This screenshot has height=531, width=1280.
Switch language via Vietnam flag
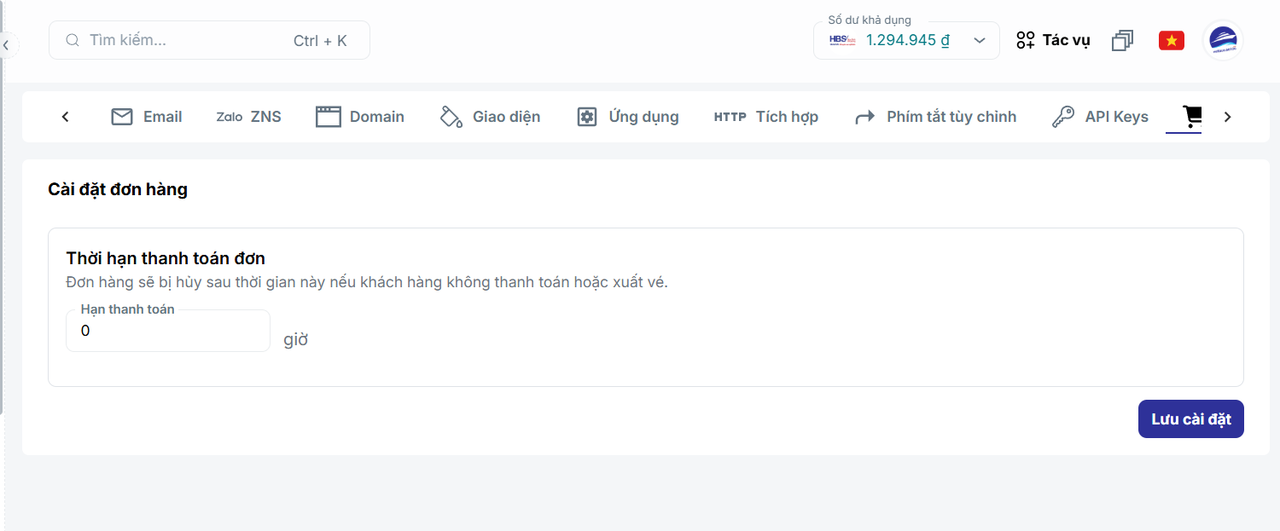point(1171,41)
